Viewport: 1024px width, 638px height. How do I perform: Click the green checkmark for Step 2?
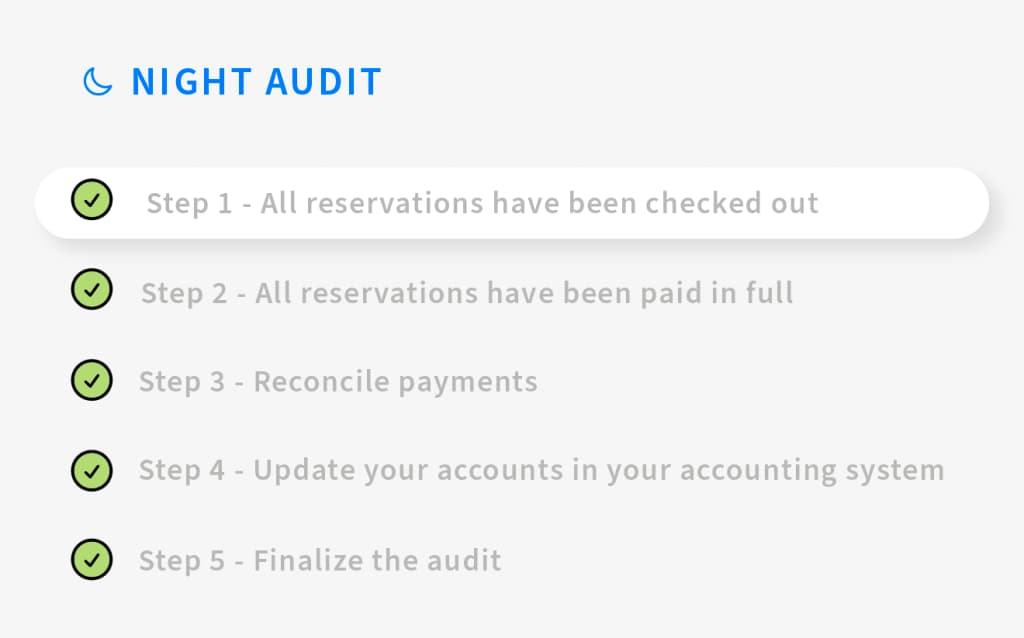pyautogui.click(x=92, y=290)
